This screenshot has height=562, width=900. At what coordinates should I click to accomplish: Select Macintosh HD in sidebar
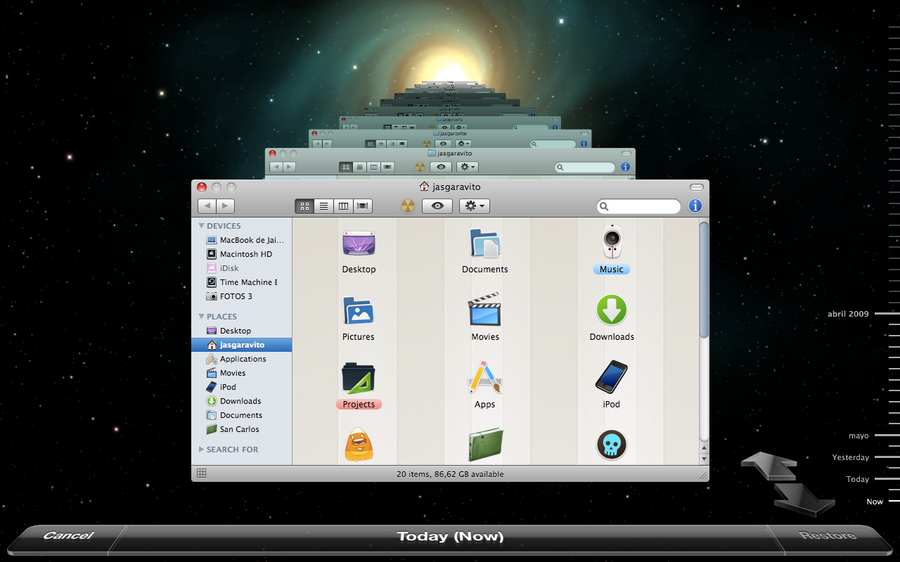tap(239, 254)
